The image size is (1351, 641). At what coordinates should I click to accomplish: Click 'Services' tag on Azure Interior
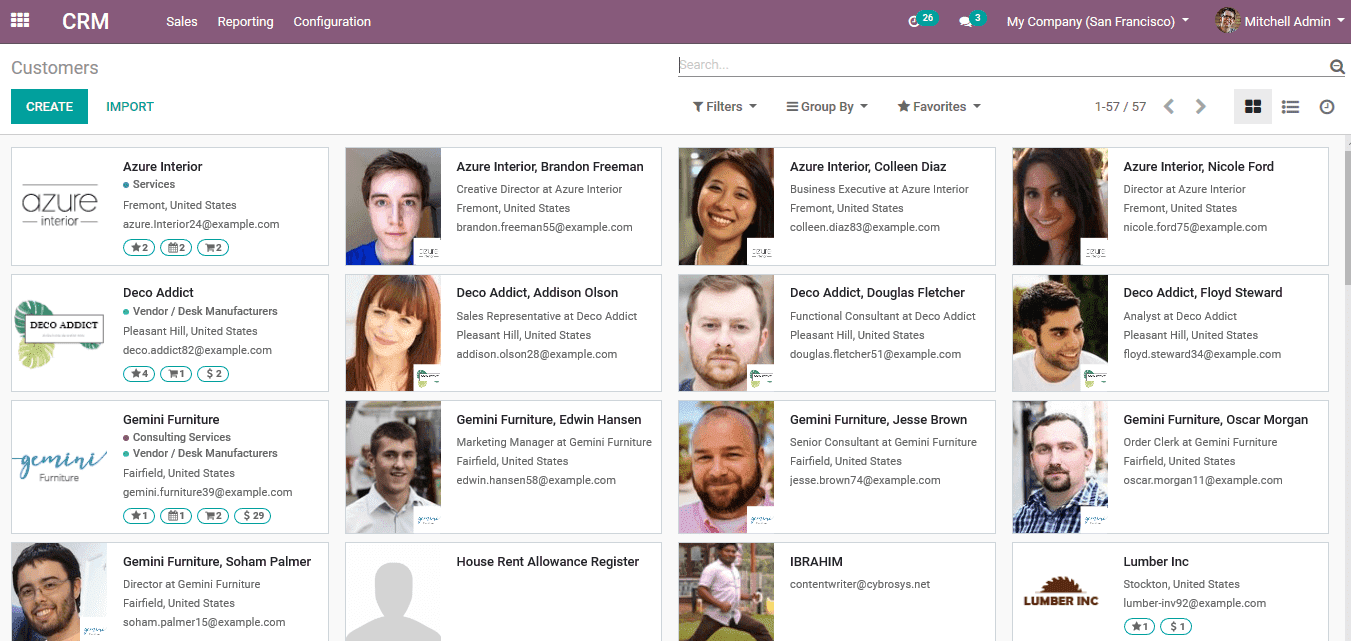click(153, 185)
